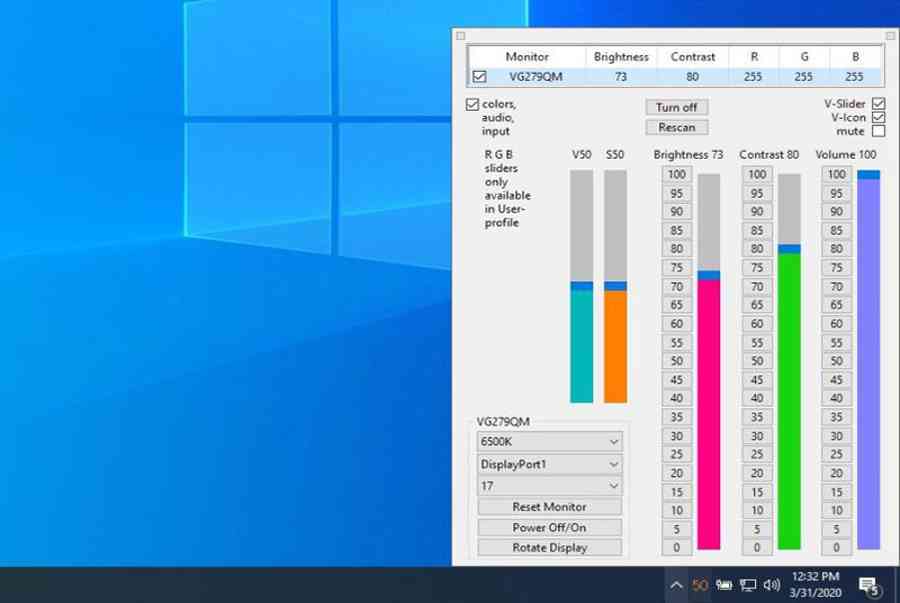
Task: Click the brightness value 73 in the table row
Action: [621, 77]
